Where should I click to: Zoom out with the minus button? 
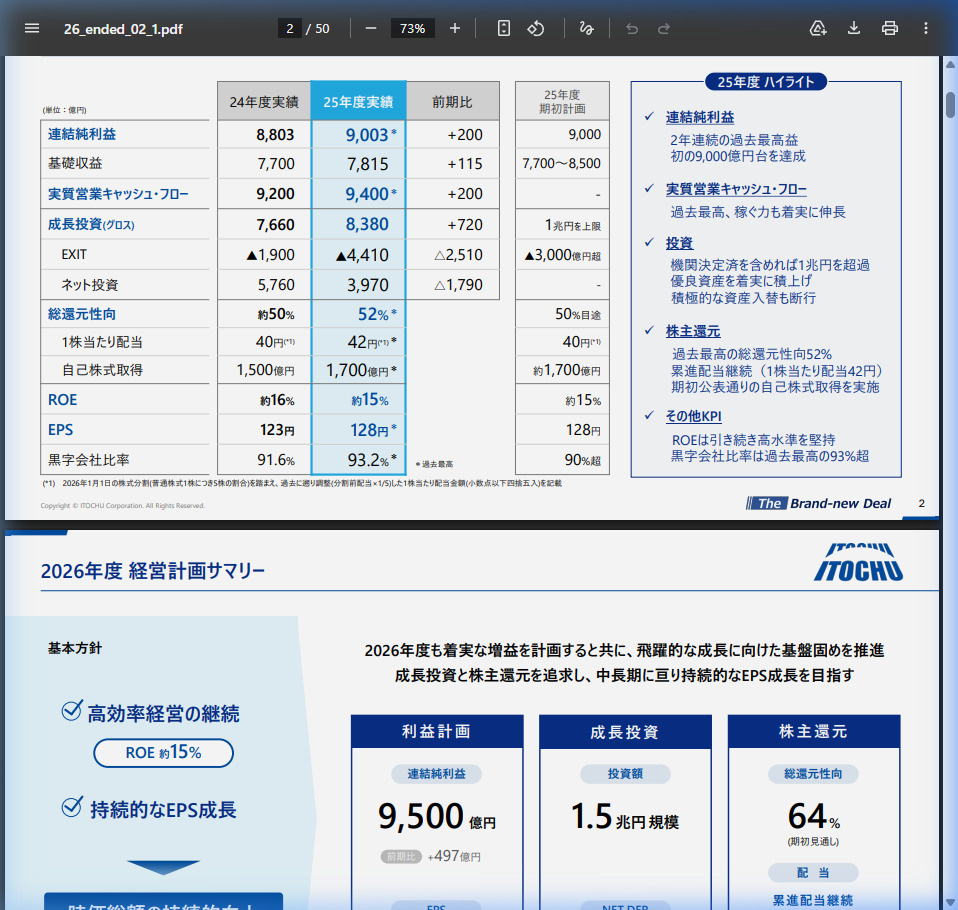[x=371, y=28]
